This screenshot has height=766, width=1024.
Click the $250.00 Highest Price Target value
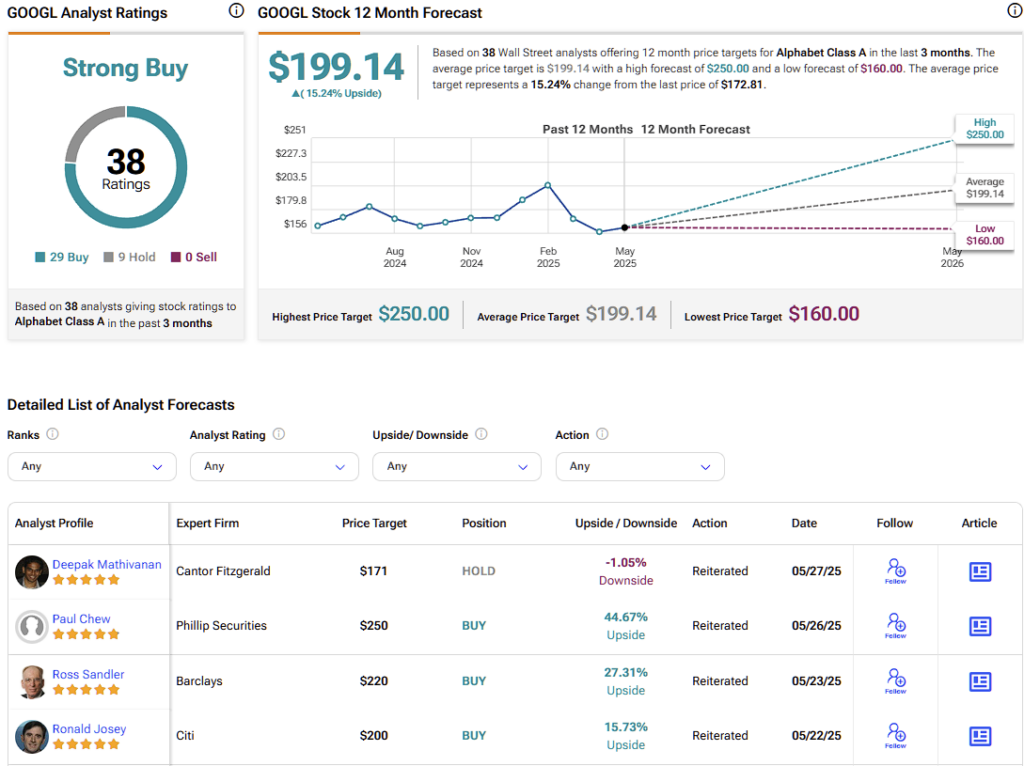tap(414, 314)
